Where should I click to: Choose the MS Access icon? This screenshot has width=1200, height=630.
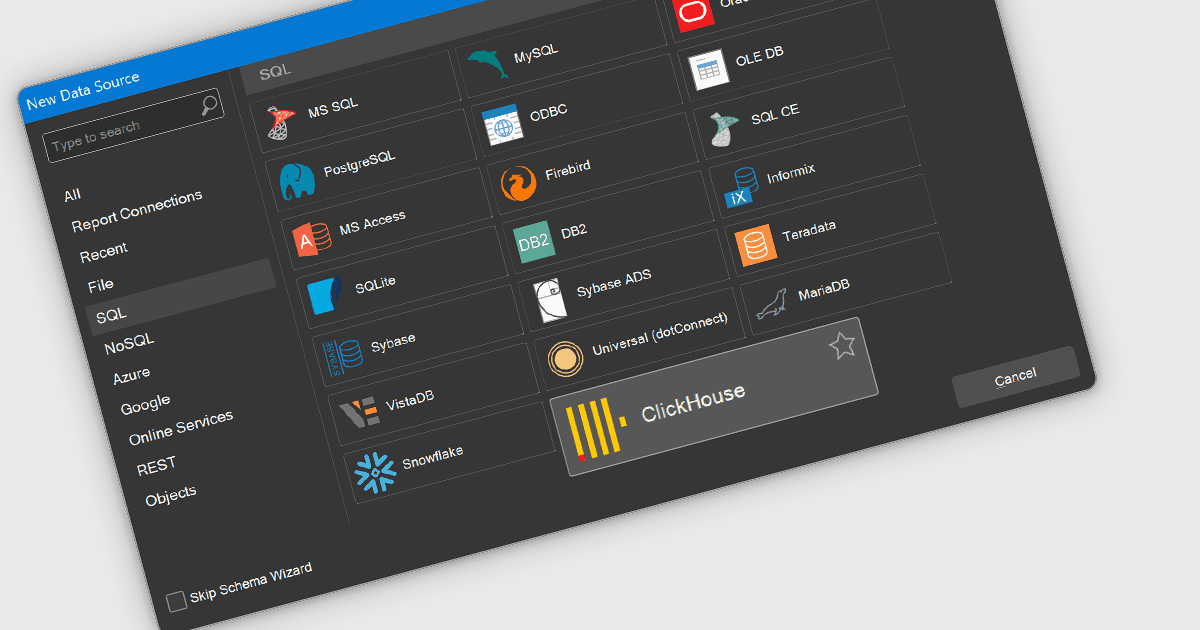tap(312, 240)
